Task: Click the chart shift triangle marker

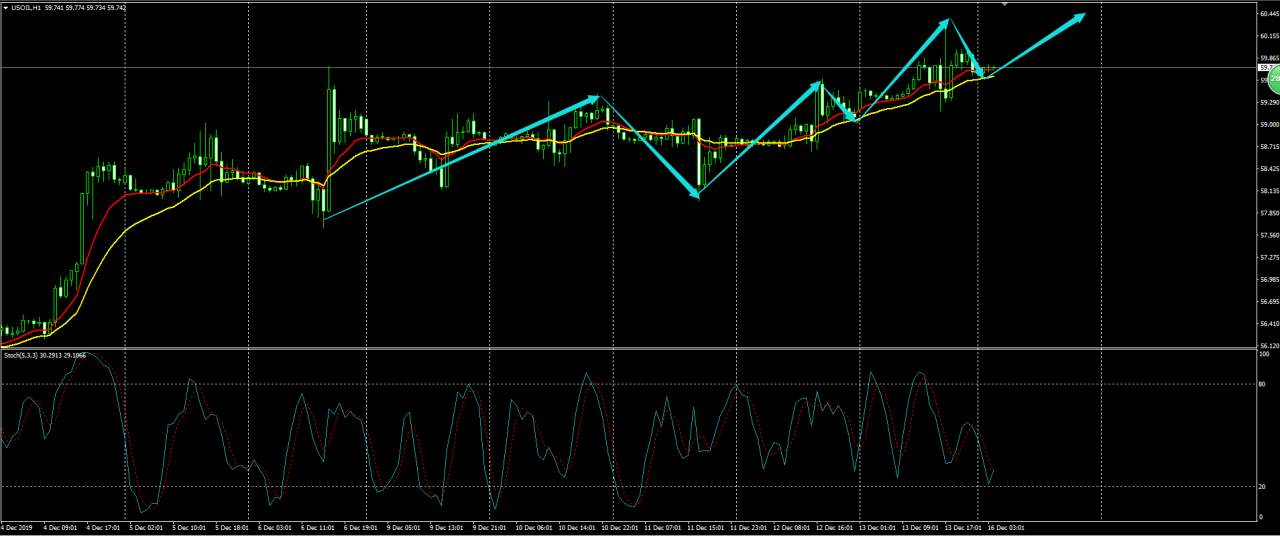Action: (x=1006, y=4)
